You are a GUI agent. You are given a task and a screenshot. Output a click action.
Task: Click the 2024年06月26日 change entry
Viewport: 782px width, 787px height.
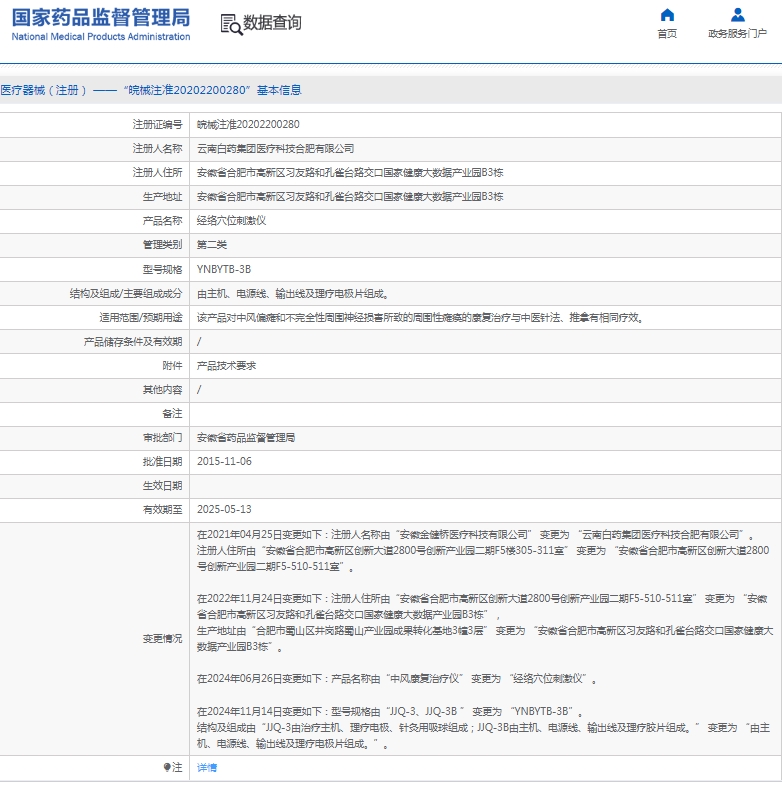click(397, 679)
